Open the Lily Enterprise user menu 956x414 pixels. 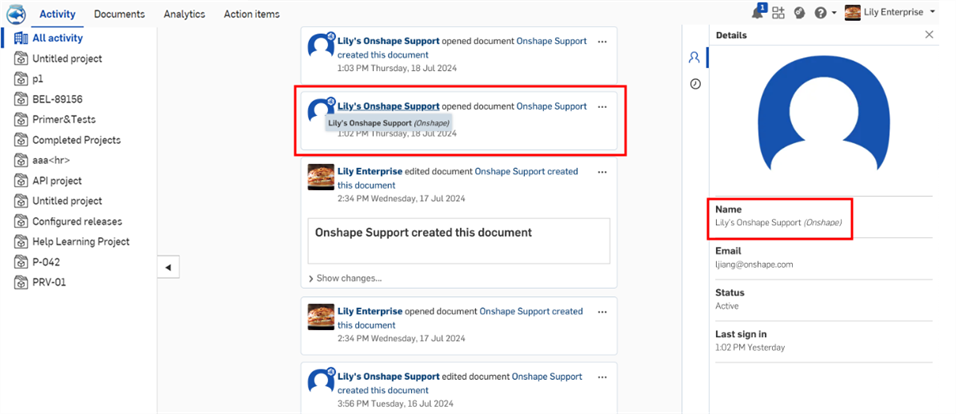(x=890, y=13)
